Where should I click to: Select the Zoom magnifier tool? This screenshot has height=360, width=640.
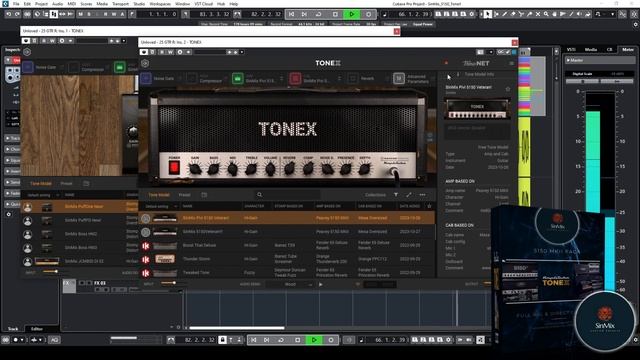coord(546,14)
